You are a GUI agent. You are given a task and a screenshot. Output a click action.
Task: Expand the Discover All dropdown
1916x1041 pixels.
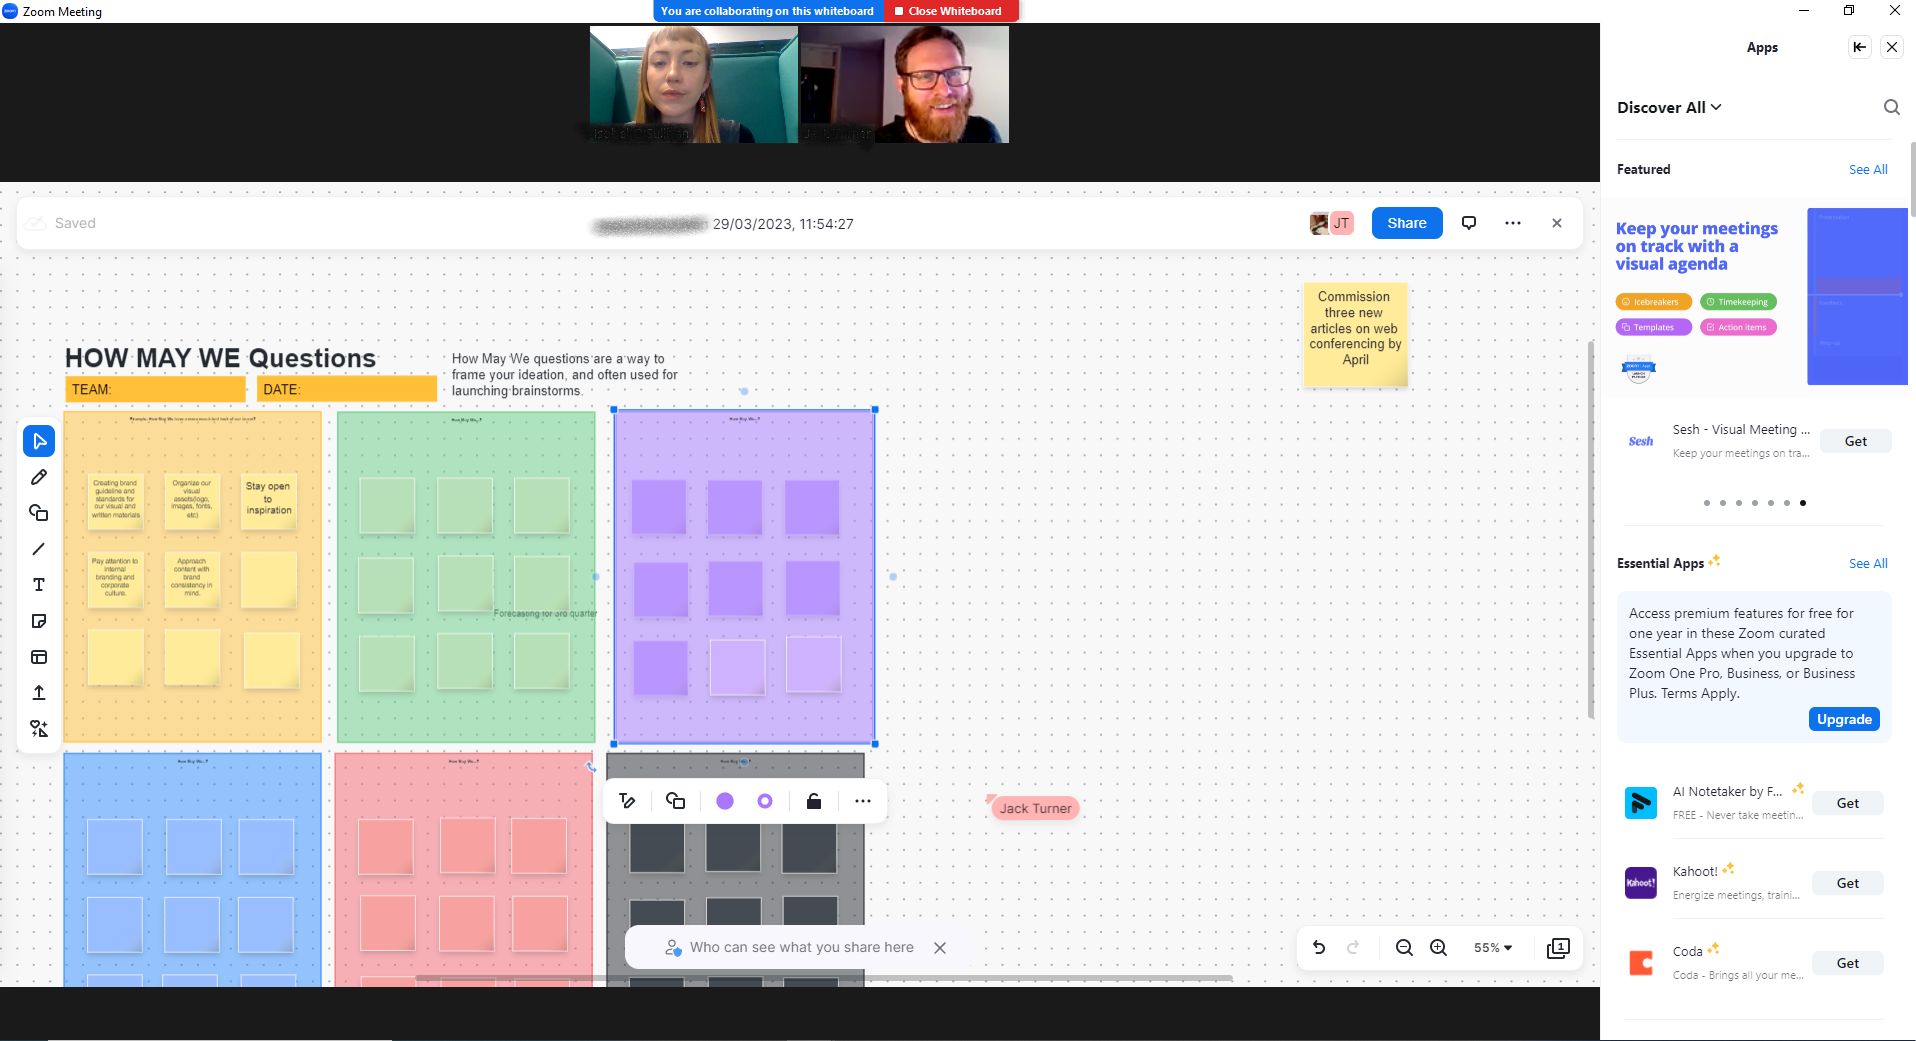[1669, 107]
